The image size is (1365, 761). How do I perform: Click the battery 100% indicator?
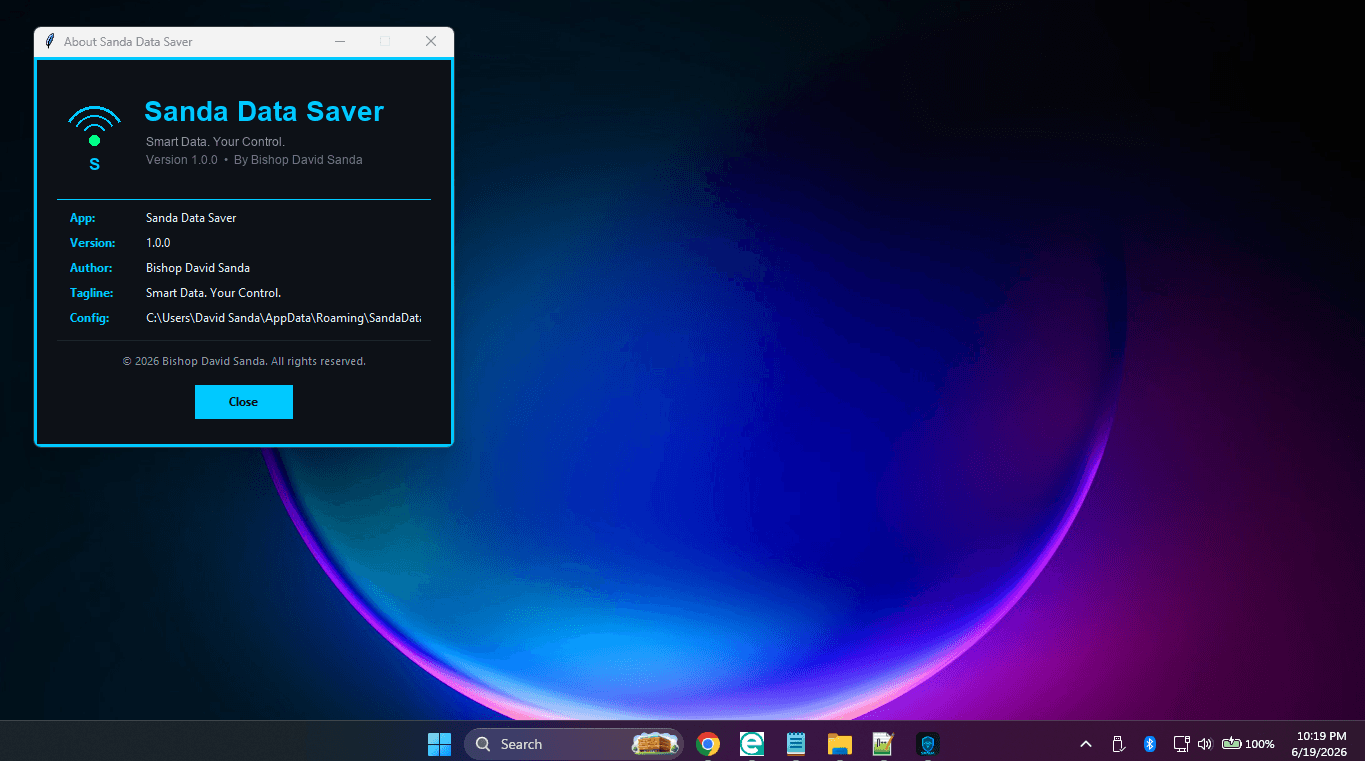[x=1248, y=744]
